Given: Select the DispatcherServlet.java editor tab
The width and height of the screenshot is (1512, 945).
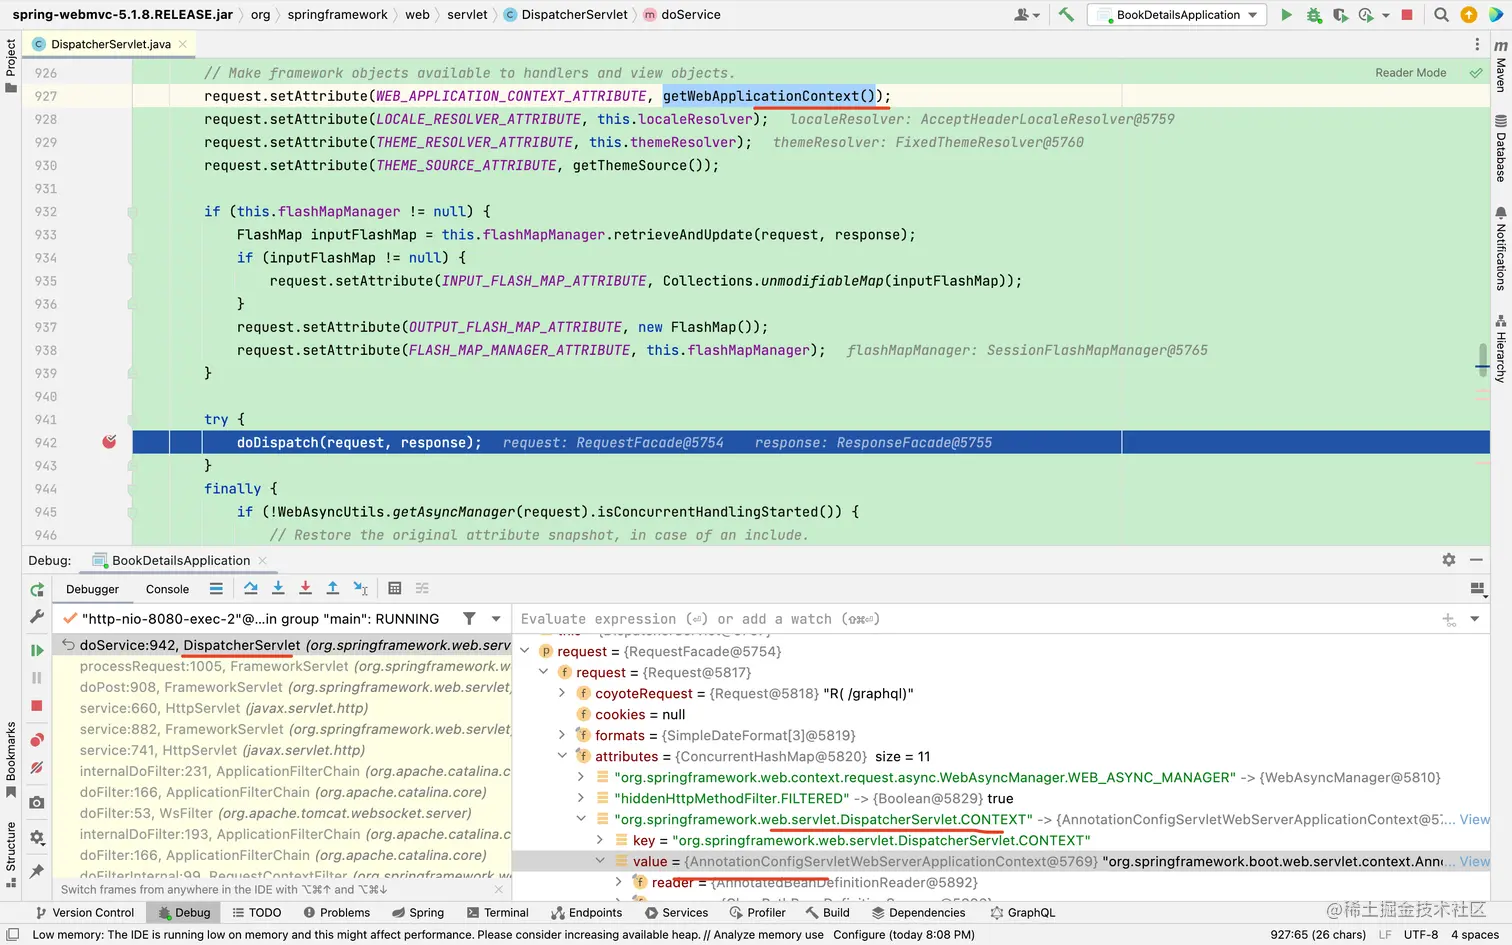Looking at the screenshot, I should point(110,44).
